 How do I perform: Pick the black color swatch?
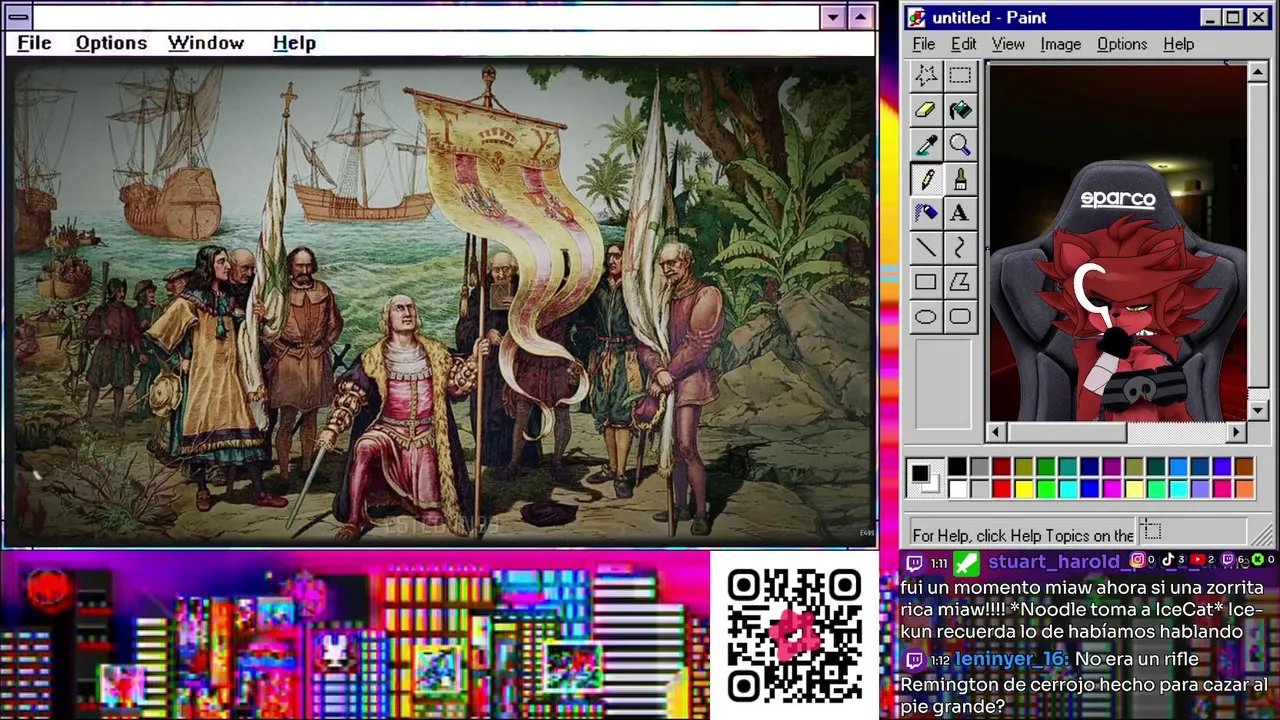coord(957,467)
